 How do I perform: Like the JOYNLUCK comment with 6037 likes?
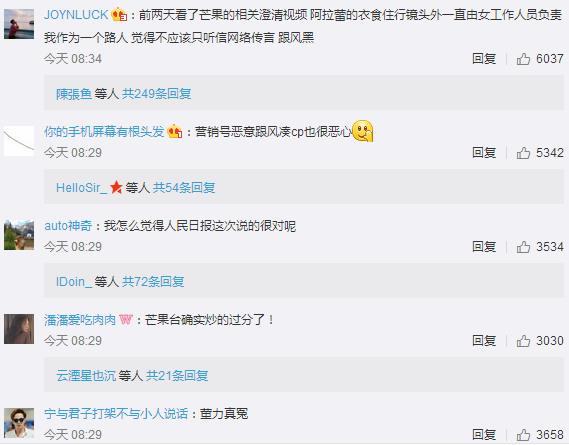523,59
